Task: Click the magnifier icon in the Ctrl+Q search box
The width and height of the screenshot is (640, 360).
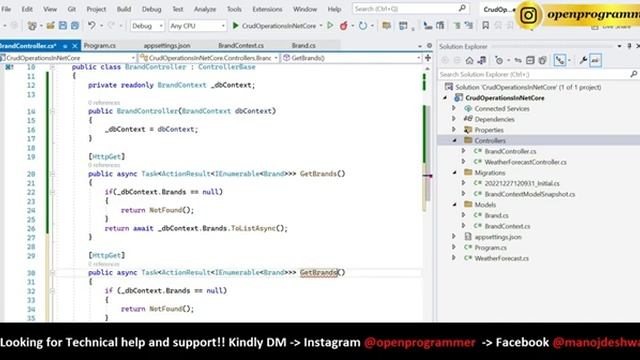Action: point(462,8)
